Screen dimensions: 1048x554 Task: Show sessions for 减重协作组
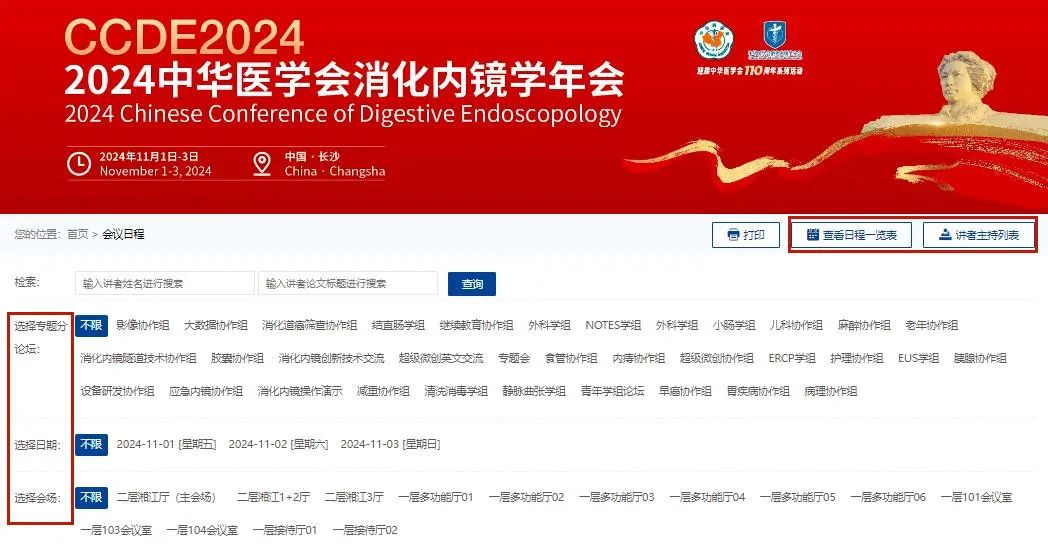(383, 391)
